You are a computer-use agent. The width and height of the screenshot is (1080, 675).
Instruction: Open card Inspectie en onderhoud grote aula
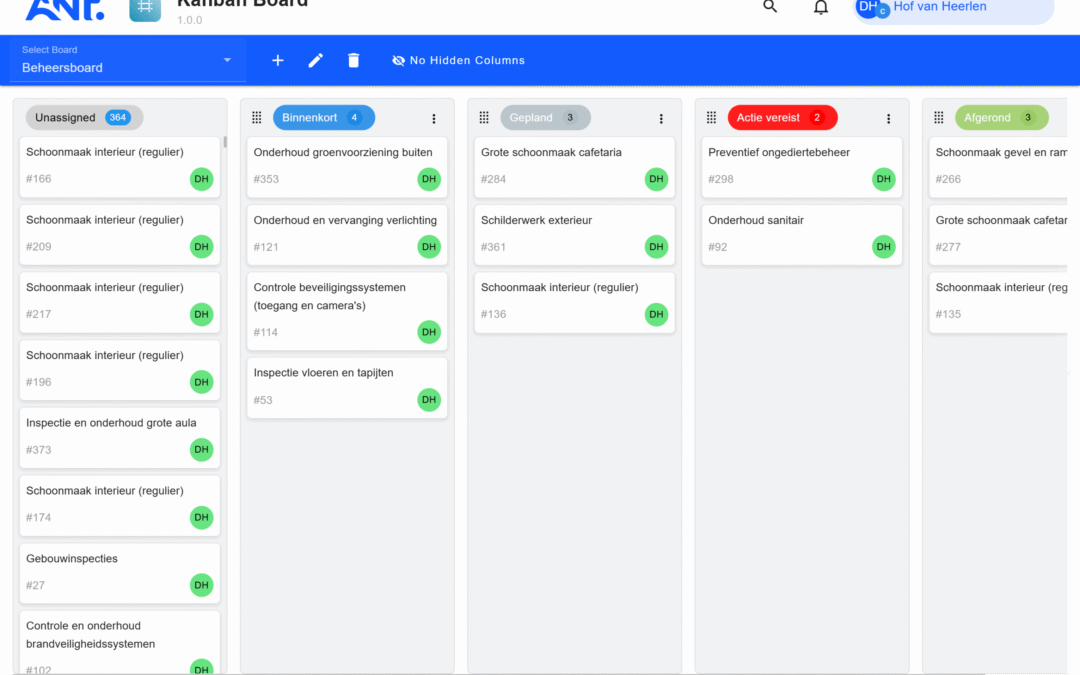pyautogui.click(x=120, y=438)
